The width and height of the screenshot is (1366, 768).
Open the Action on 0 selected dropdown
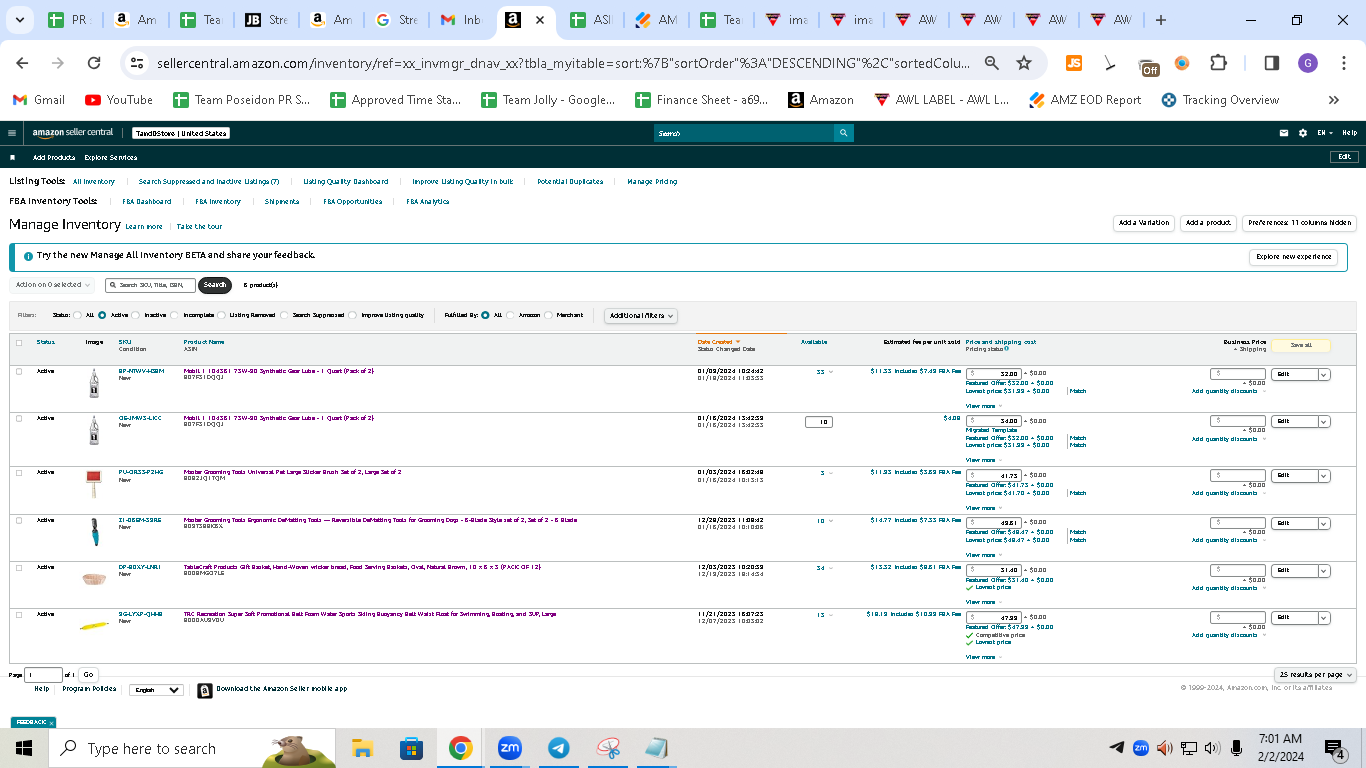click(x=53, y=285)
